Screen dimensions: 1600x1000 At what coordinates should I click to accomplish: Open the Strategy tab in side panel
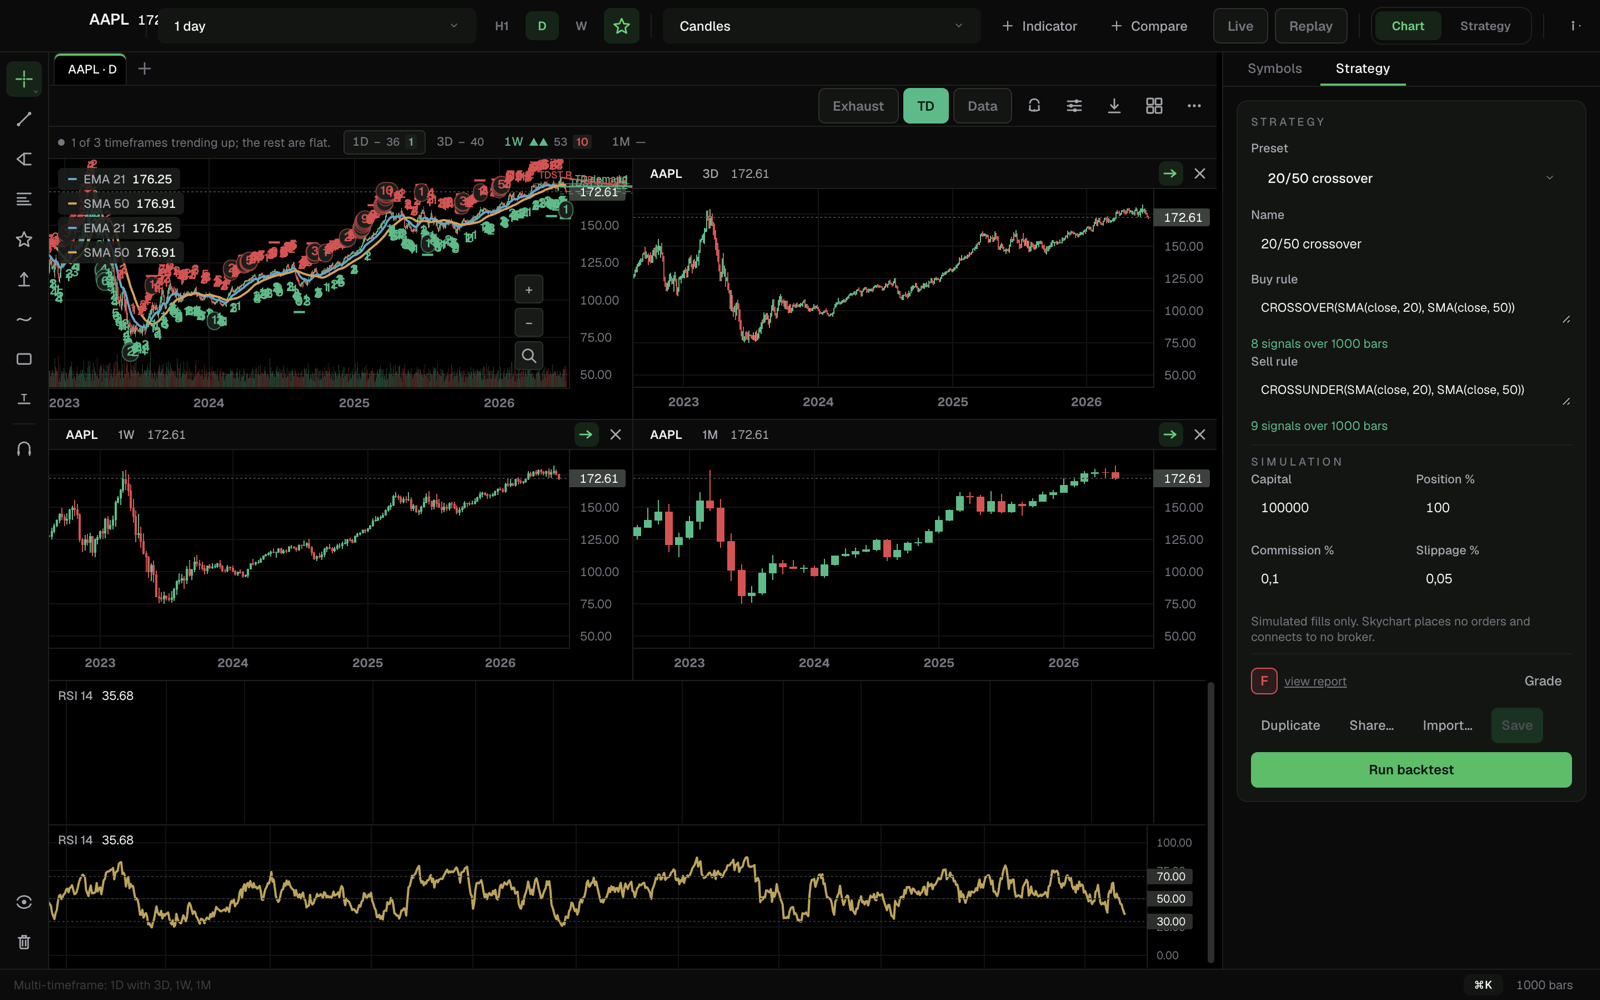(1362, 69)
